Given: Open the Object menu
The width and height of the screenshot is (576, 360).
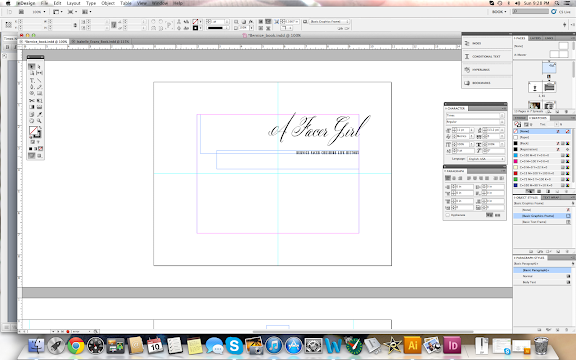Looking at the screenshot, I should coord(108,3).
